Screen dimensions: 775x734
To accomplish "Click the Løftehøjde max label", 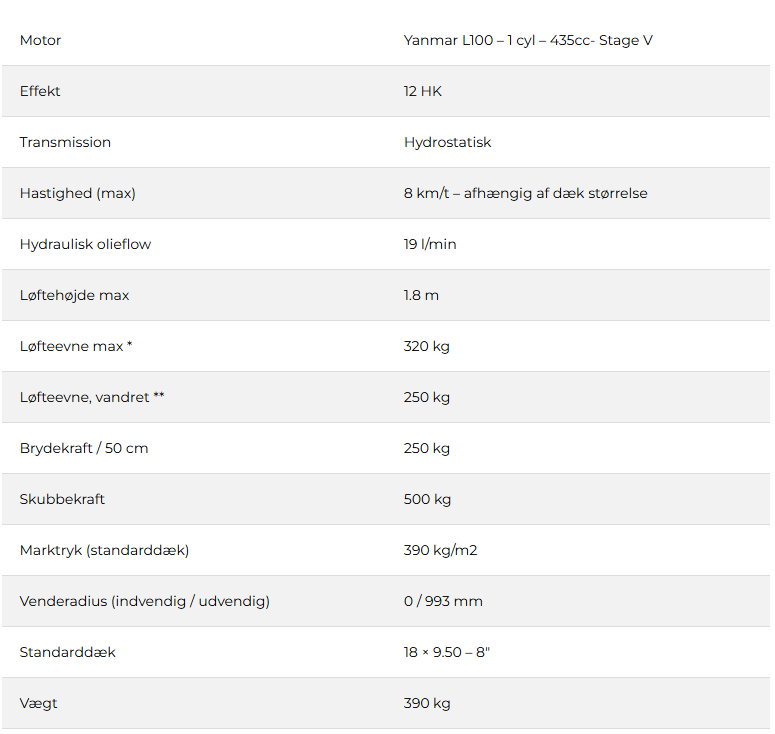I will pos(74,295).
